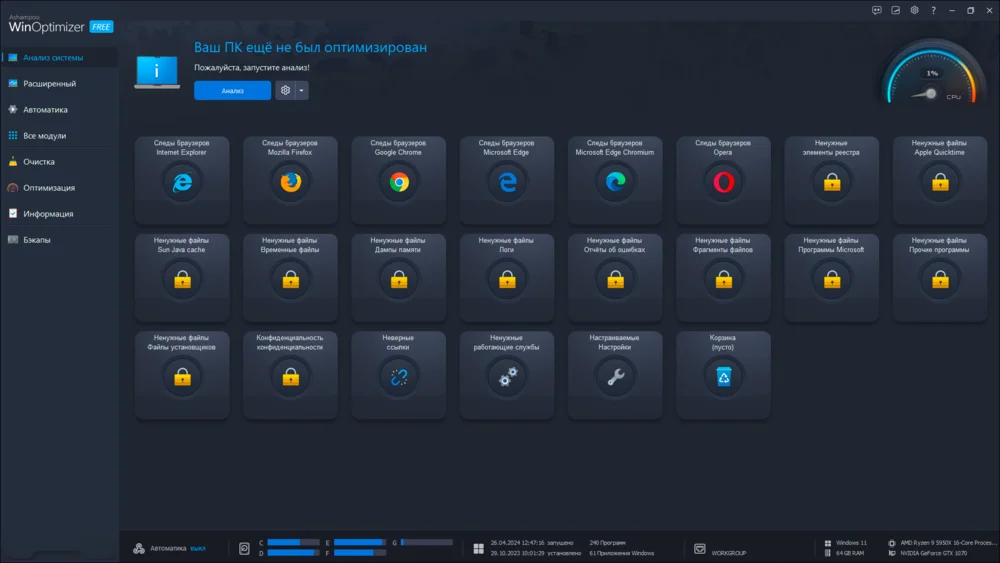
Task: Click the laptop info icon
Action: click(157, 71)
